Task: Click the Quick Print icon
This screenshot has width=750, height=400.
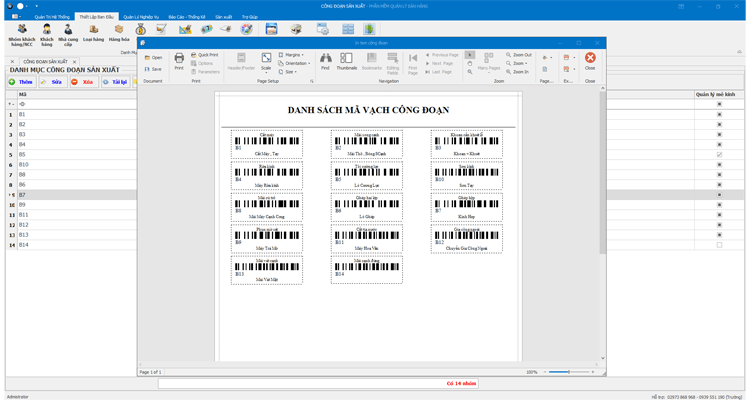Action: tap(206, 55)
